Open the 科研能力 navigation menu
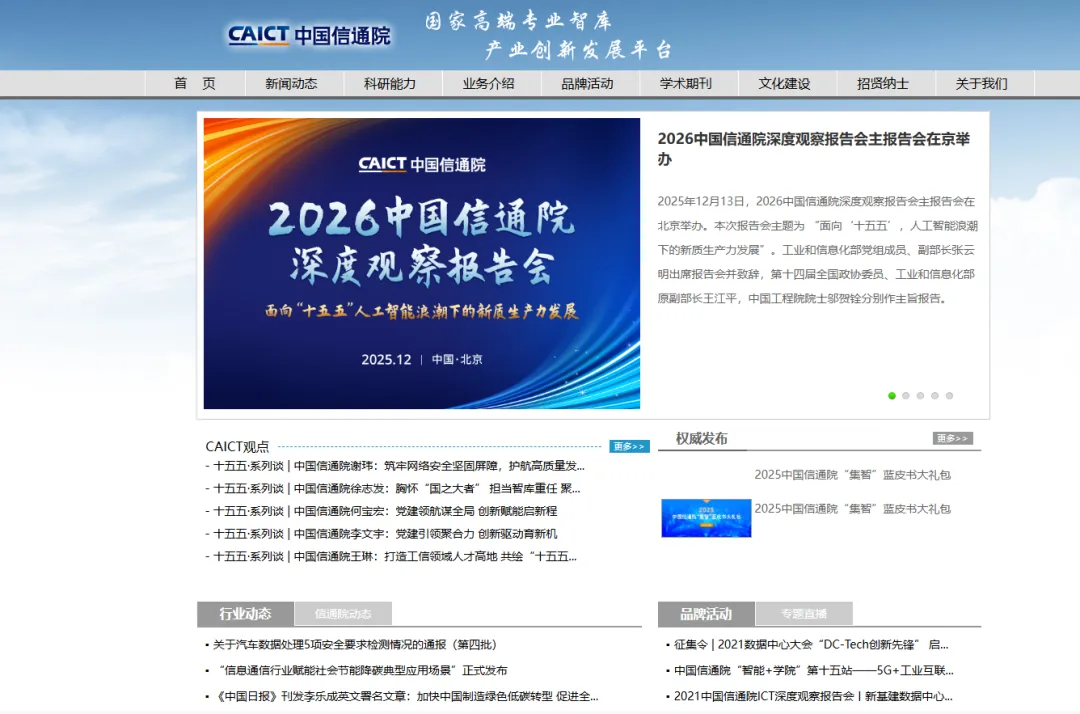 point(390,83)
